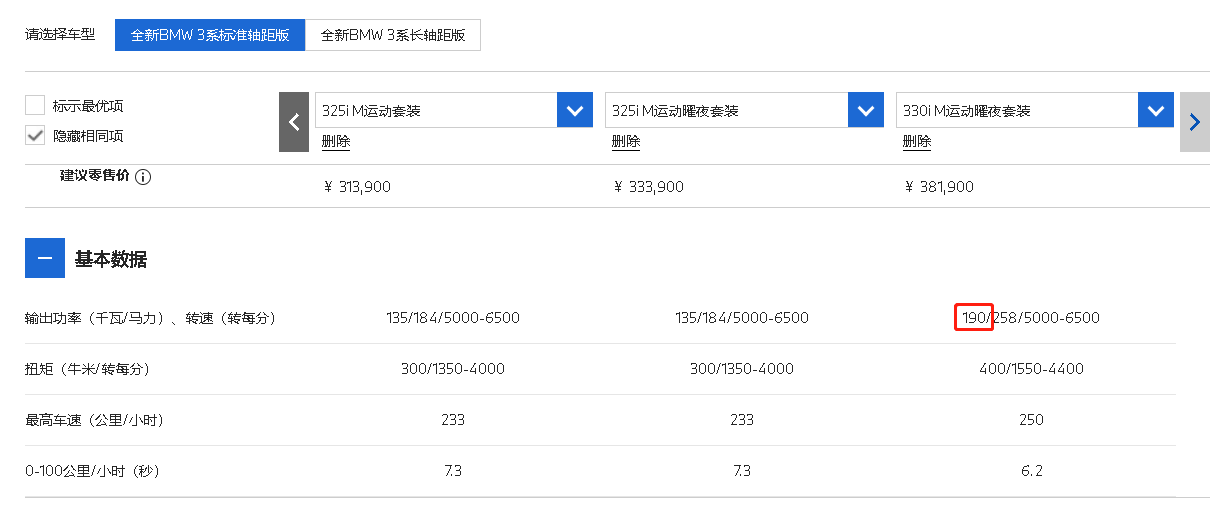This screenshot has height=508, width=1230.
Task: Select the 190/258/5000-6500 power value
Action: click(x=1031, y=318)
